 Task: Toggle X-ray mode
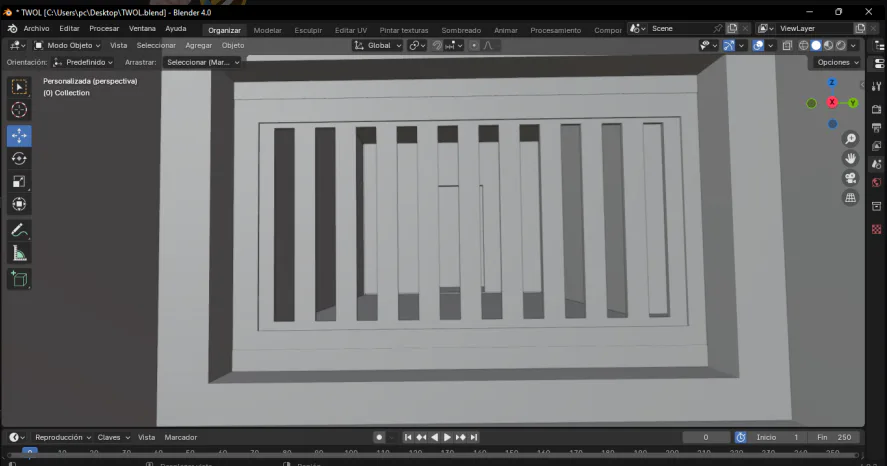point(787,46)
